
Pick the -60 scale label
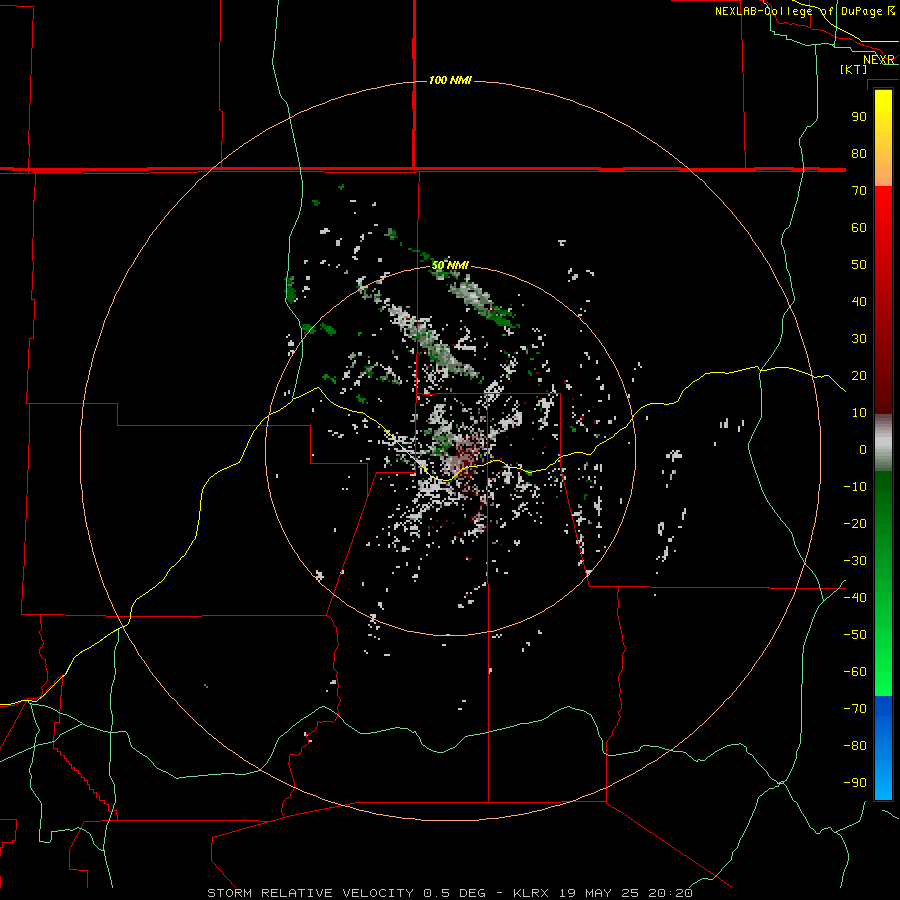click(855, 672)
